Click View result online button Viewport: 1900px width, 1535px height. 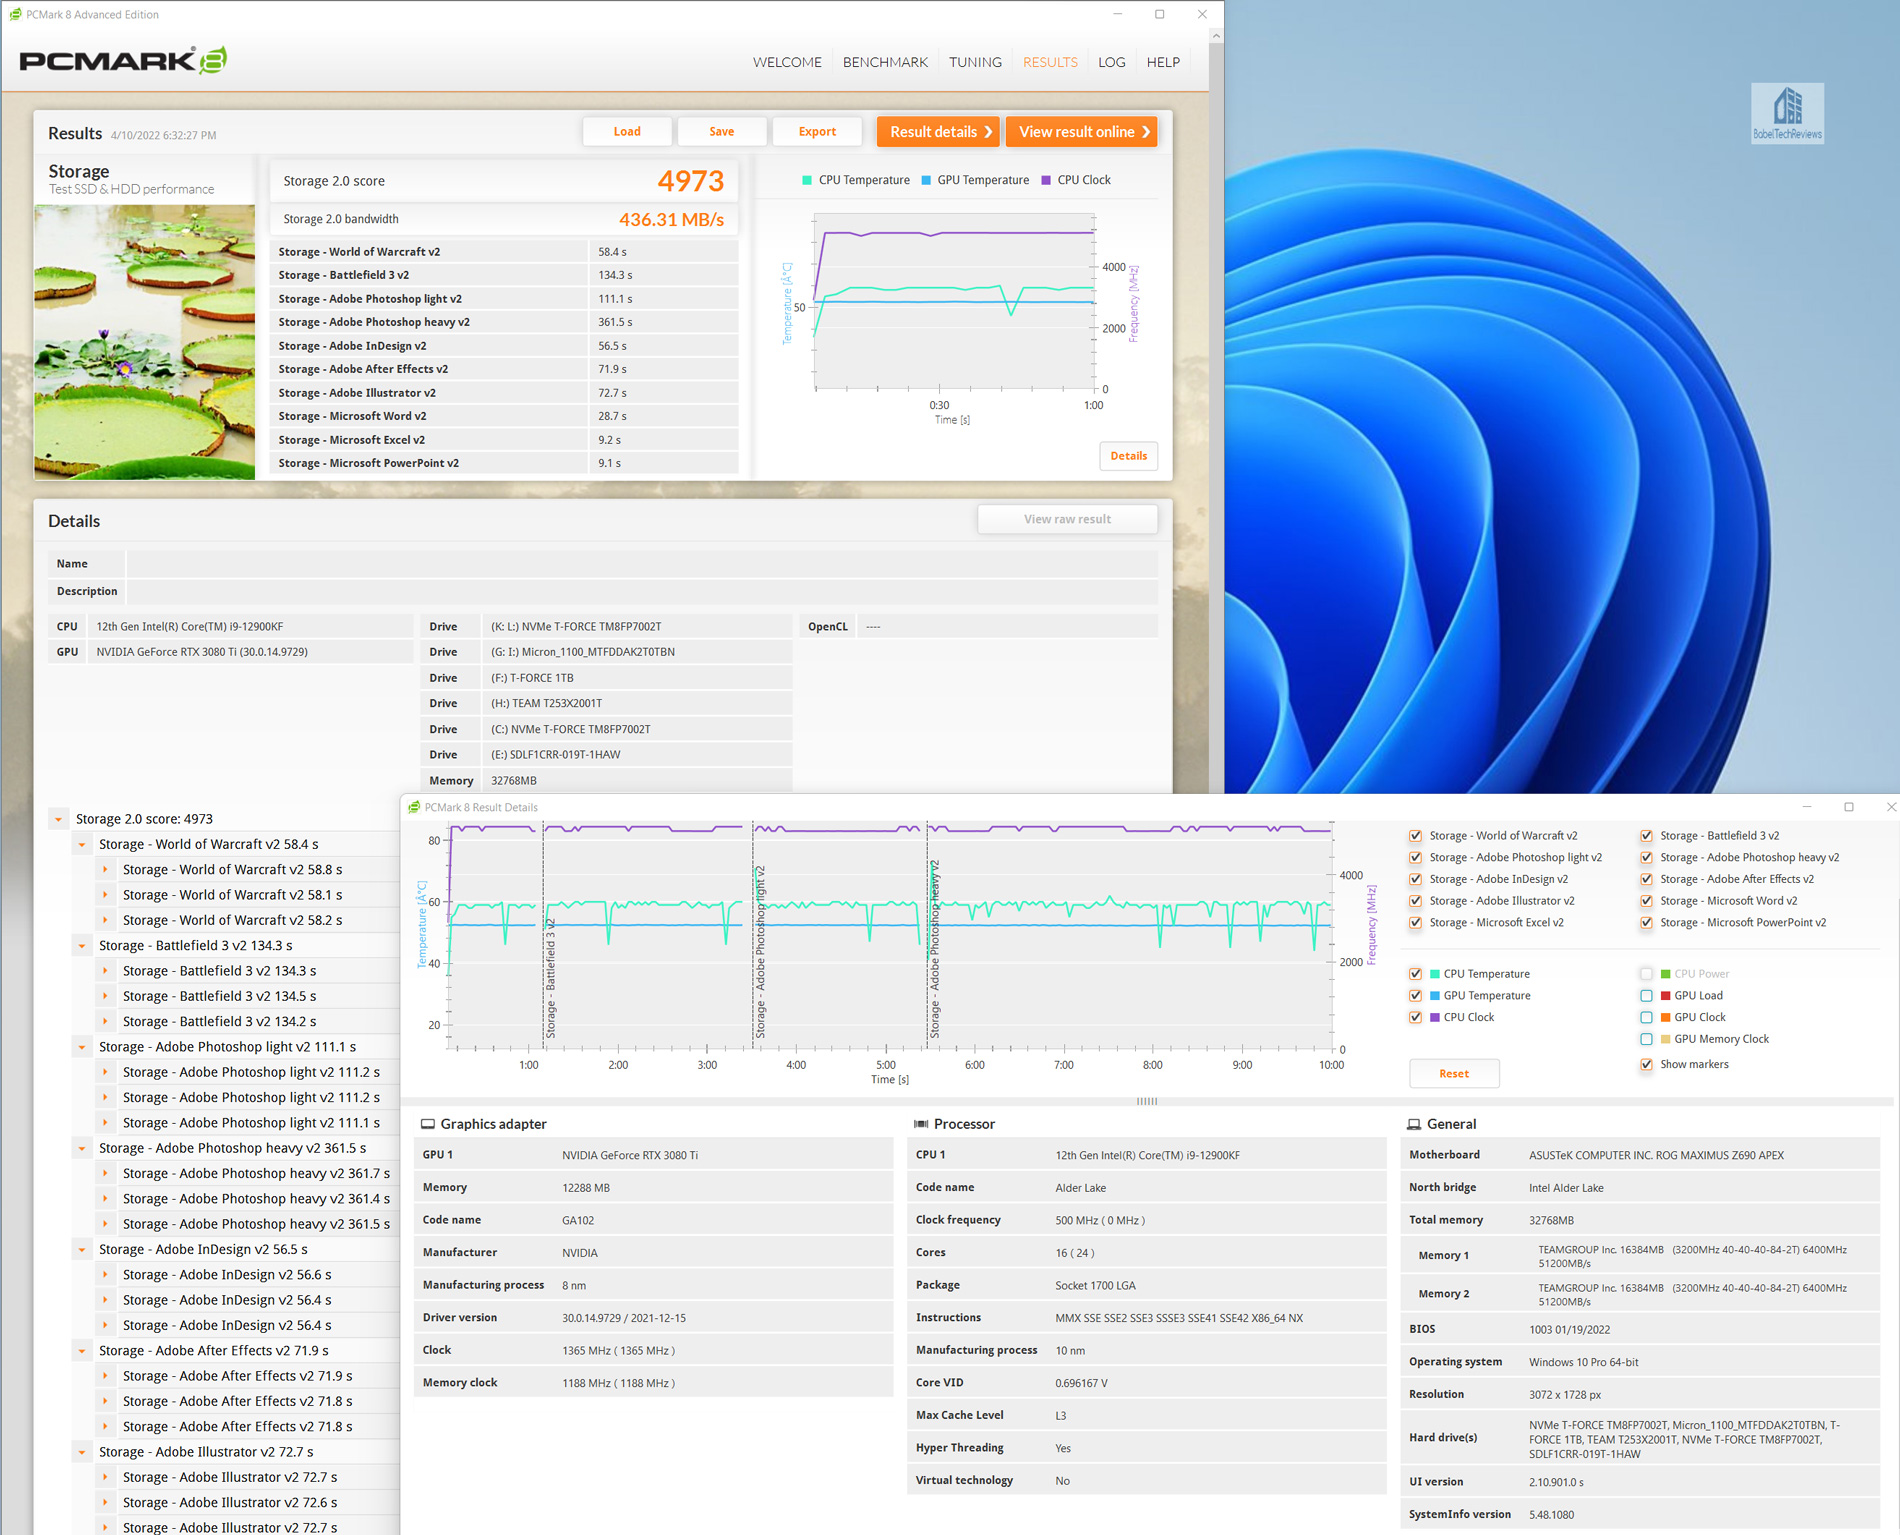click(x=1081, y=132)
